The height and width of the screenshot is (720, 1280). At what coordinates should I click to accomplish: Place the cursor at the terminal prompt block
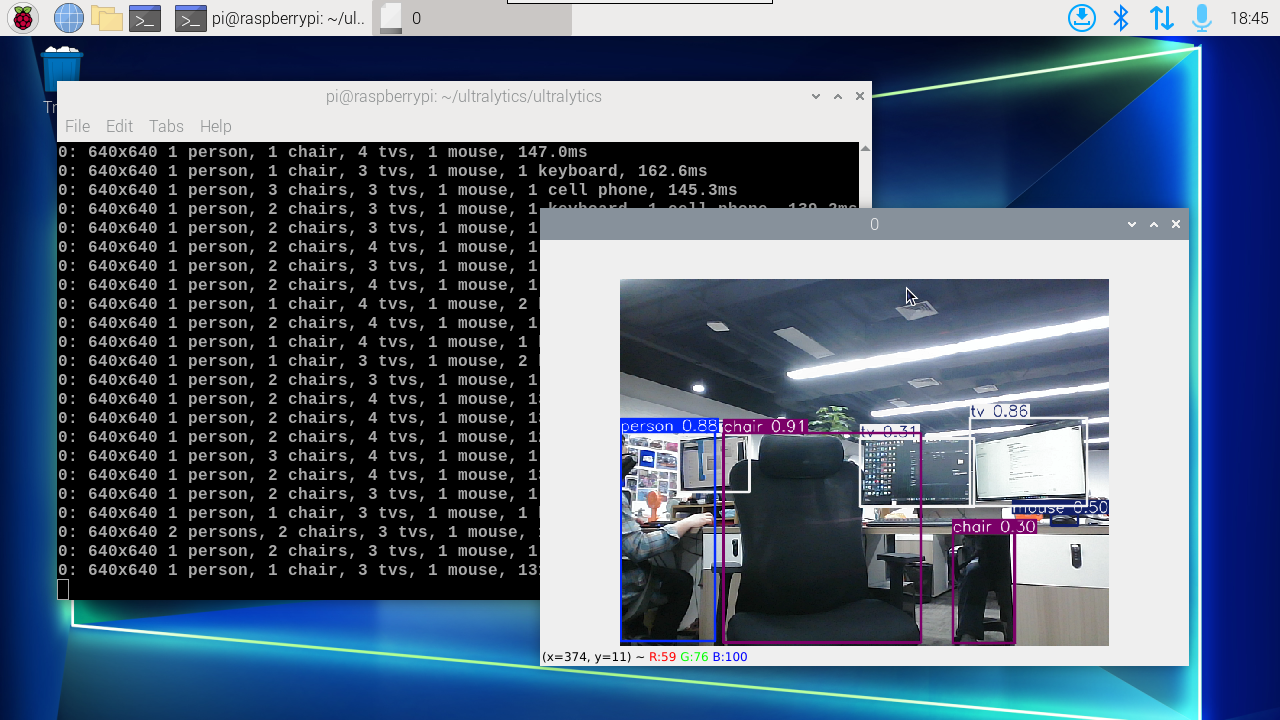click(x=63, y=589)
